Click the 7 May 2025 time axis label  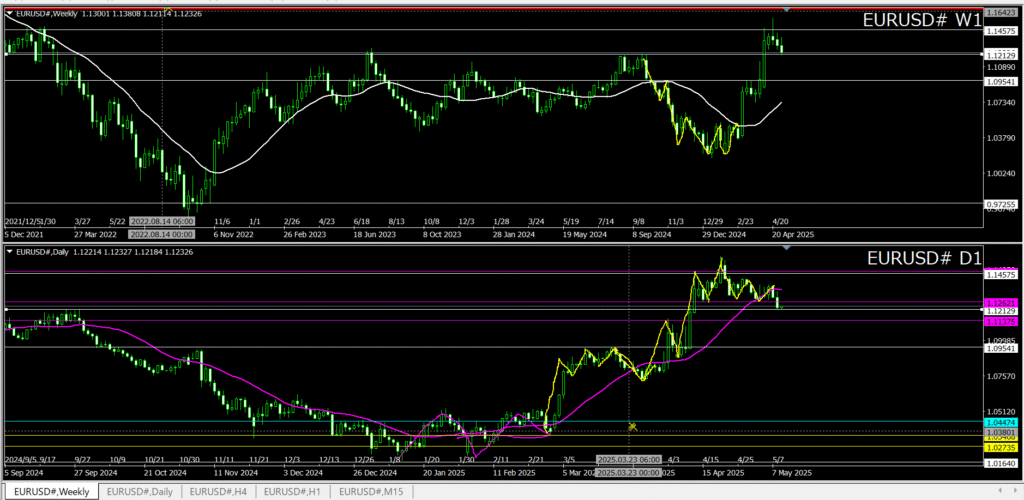click(x=790, y=473)
